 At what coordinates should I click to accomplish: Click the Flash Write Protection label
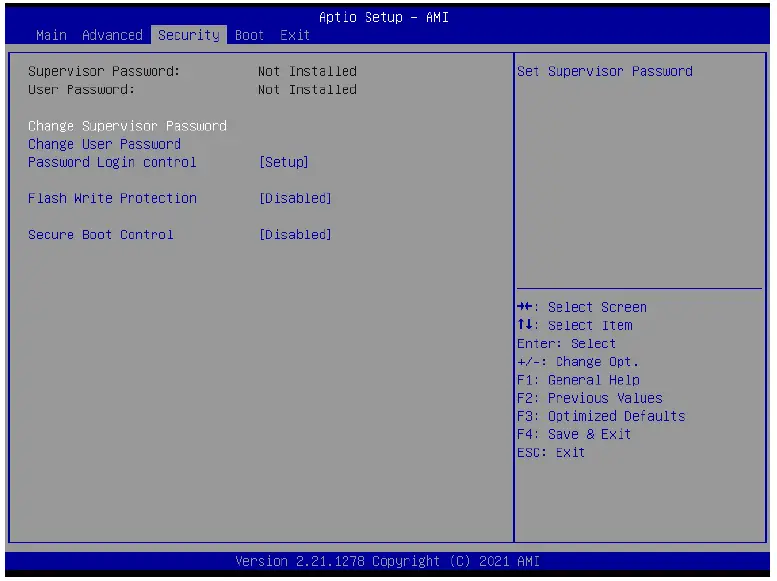112,199
